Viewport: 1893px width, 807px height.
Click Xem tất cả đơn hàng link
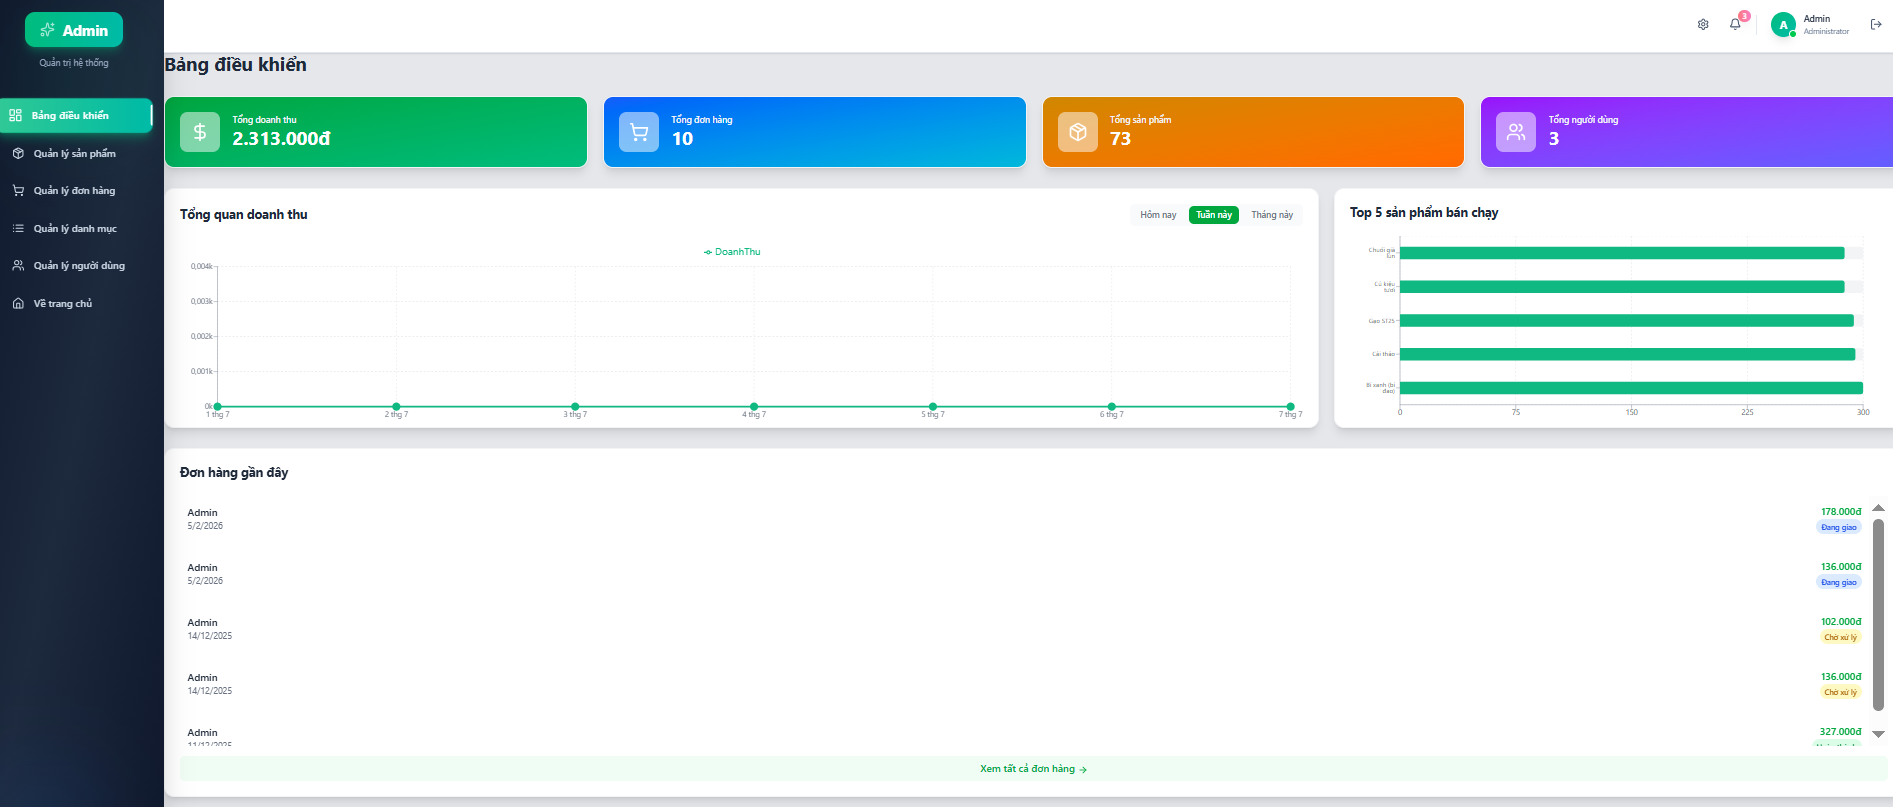coord(1033,769)
